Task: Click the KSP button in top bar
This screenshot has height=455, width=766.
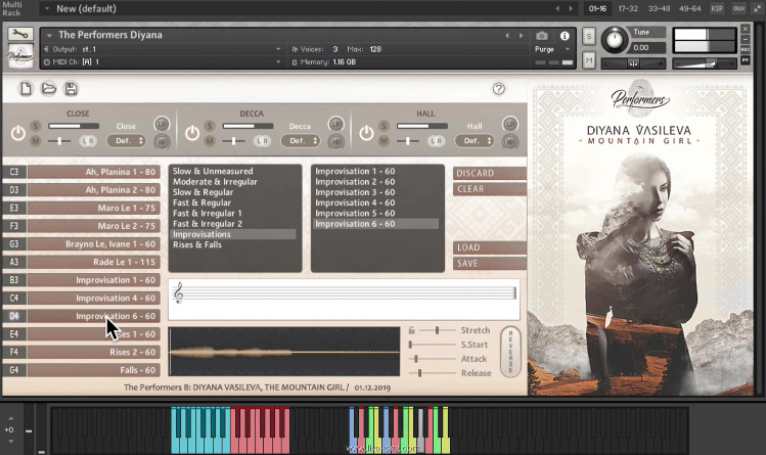Action: 717,8
